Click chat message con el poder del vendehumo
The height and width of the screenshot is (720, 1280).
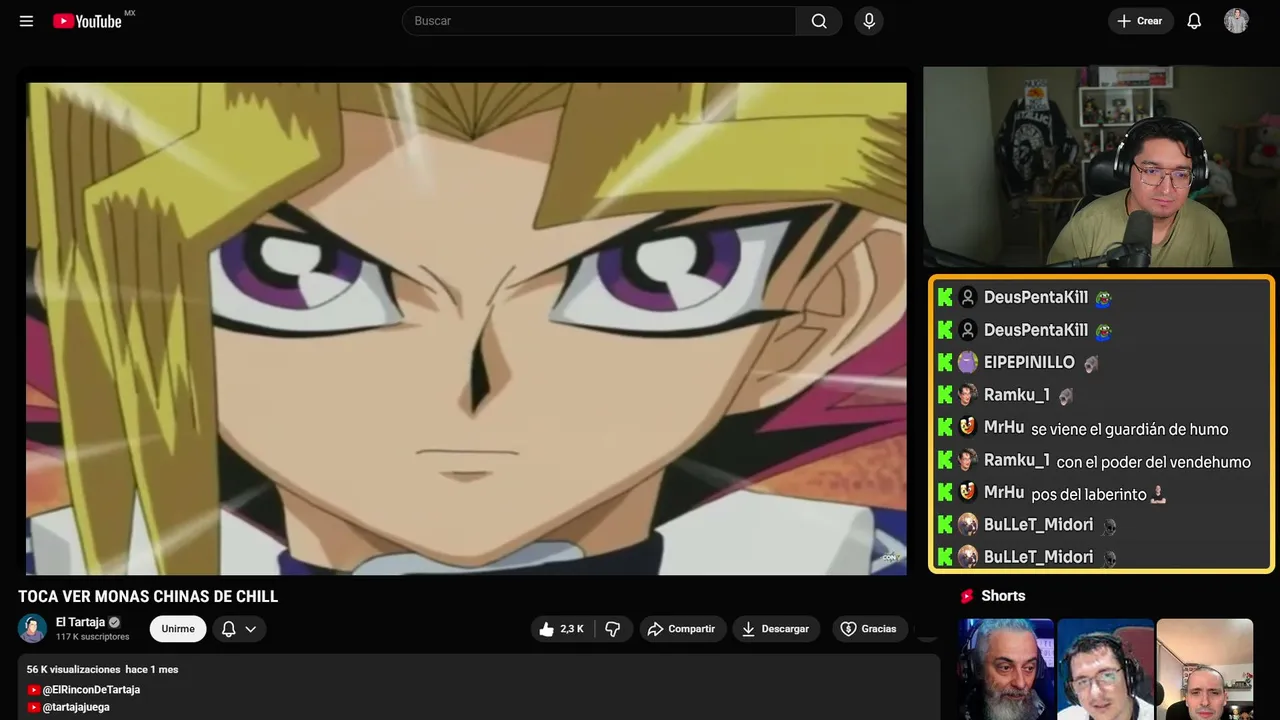pos(1154,462)
